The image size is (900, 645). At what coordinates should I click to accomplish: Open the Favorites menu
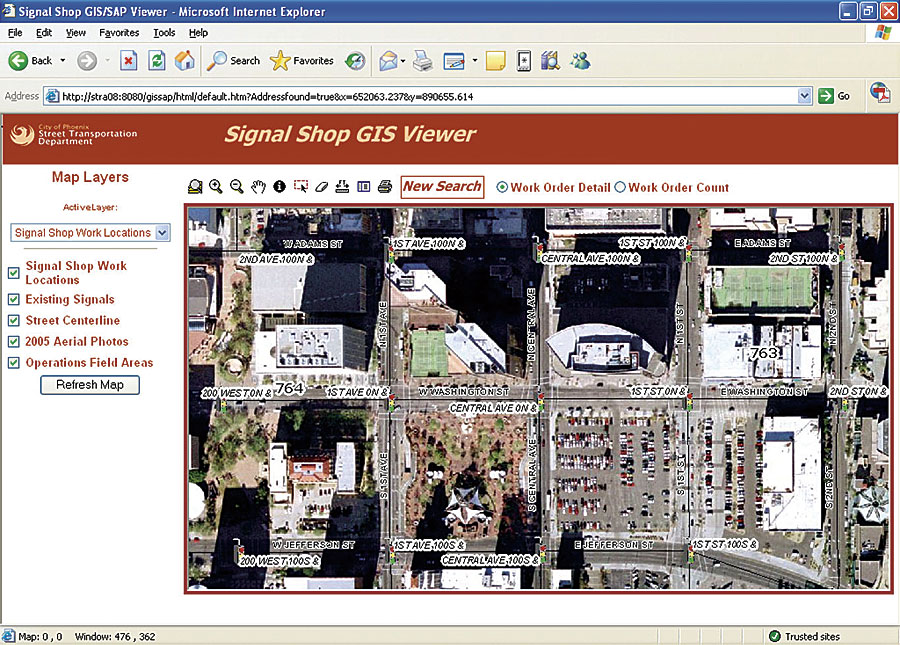pyautogui.click(x=119, y=33)
